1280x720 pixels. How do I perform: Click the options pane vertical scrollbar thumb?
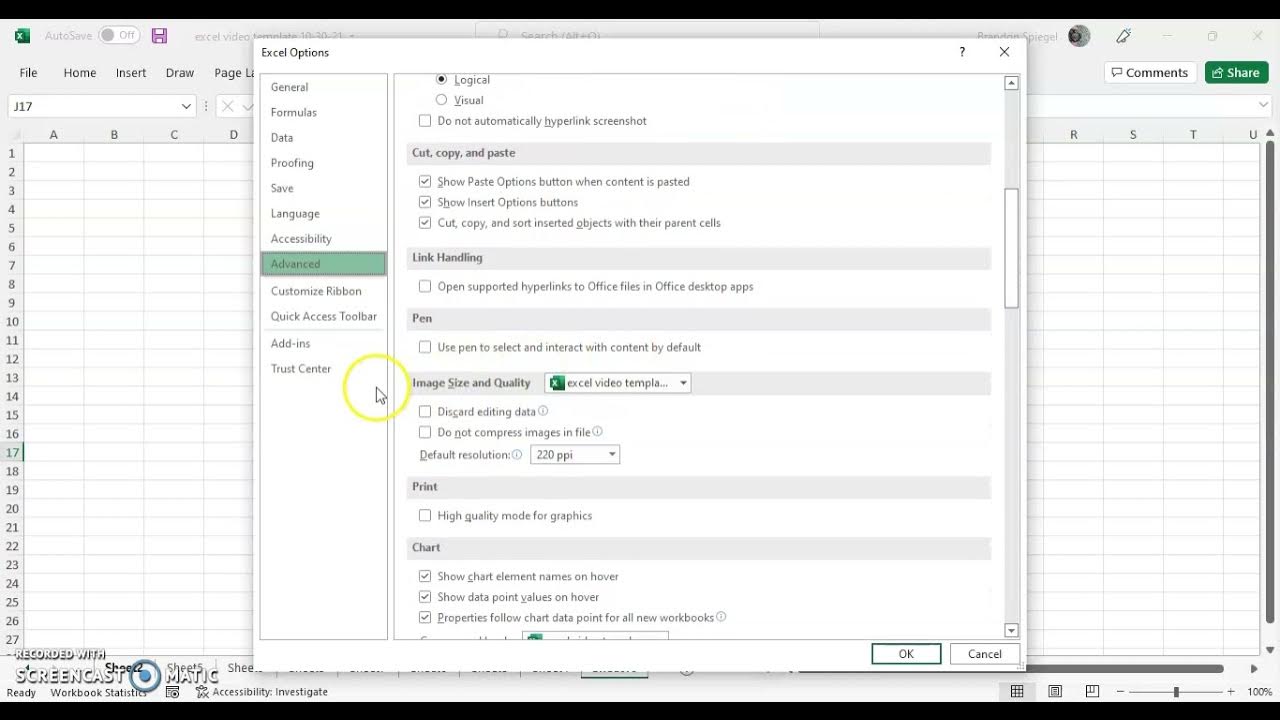pos(1011,248)
